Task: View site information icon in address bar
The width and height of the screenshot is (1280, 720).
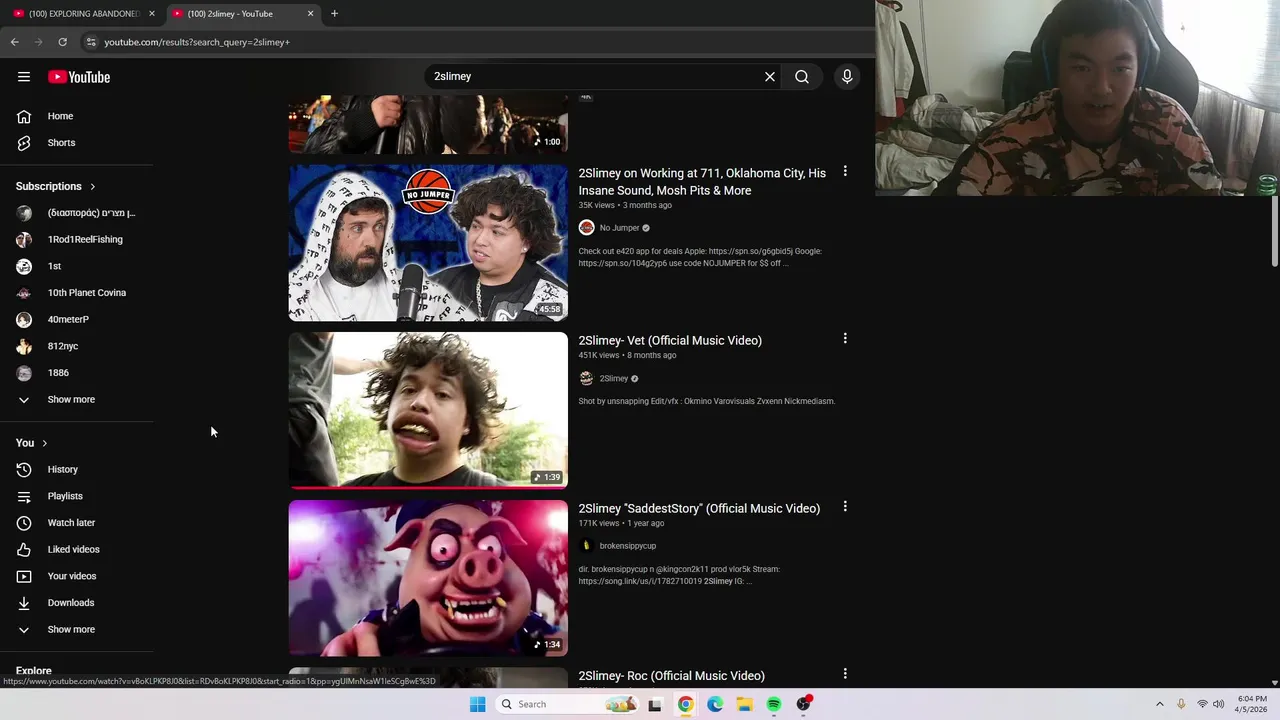Action: coord(90,42)
